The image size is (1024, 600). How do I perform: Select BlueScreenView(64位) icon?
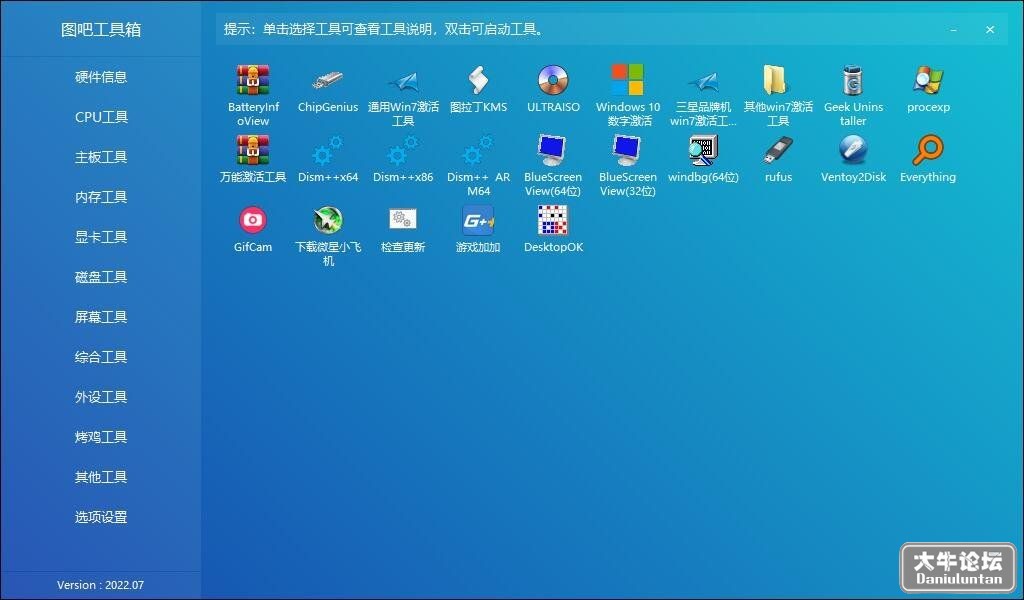coord(553,150)
